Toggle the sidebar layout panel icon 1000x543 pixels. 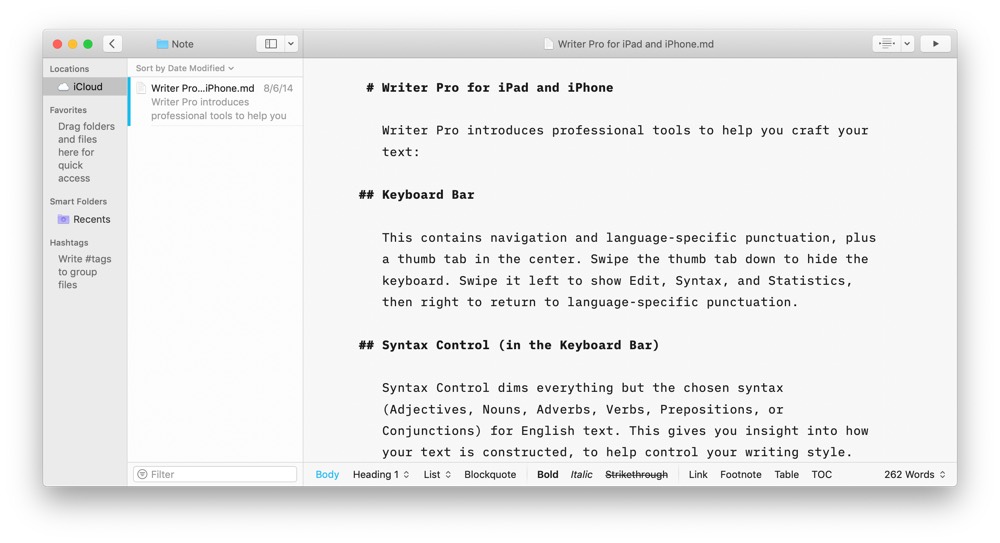(x=270, y=43)
